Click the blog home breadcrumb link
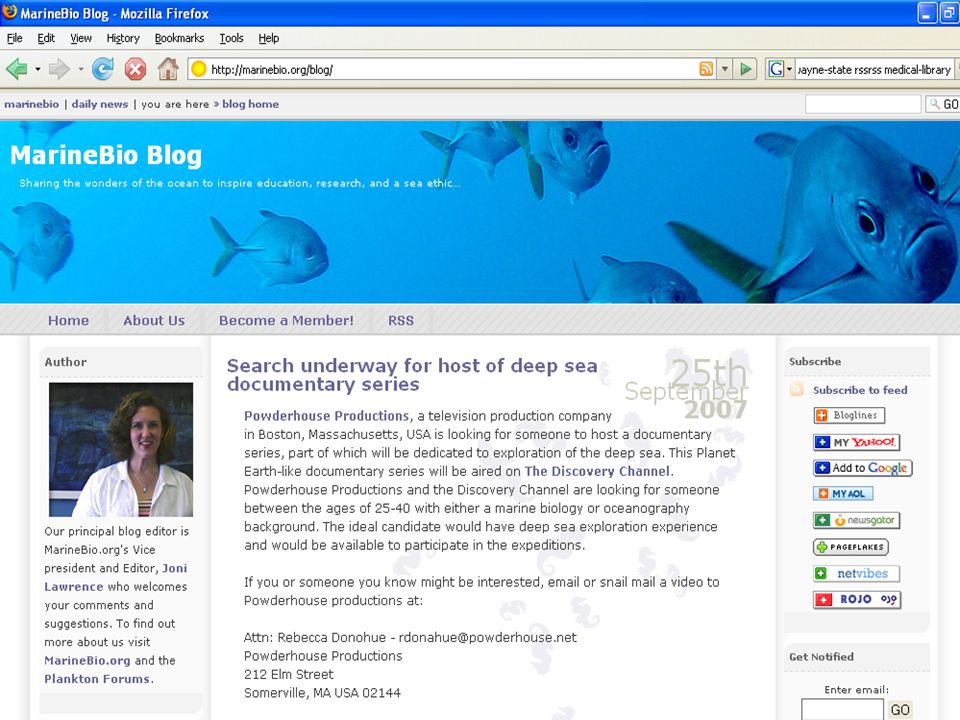This screenshot has width=960, height=720. tap(250, 104)
